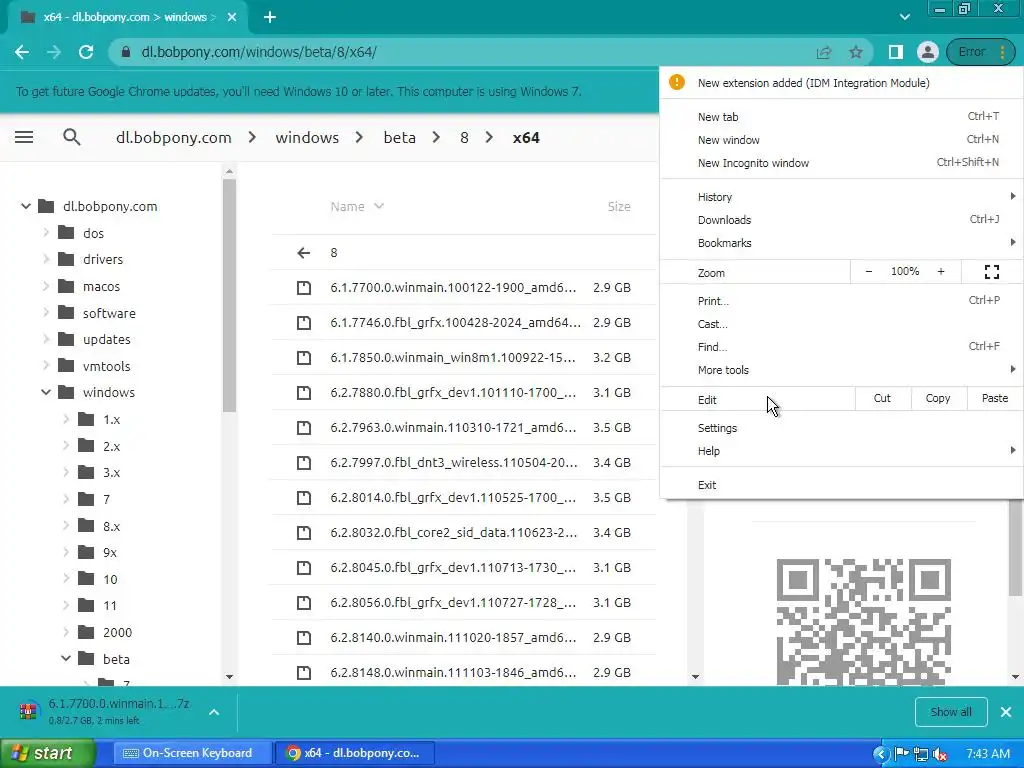This screenshot has width=1024, height=768.
Task: Open the side panel icon in toolbar
Action: click(x=895, y=52)
